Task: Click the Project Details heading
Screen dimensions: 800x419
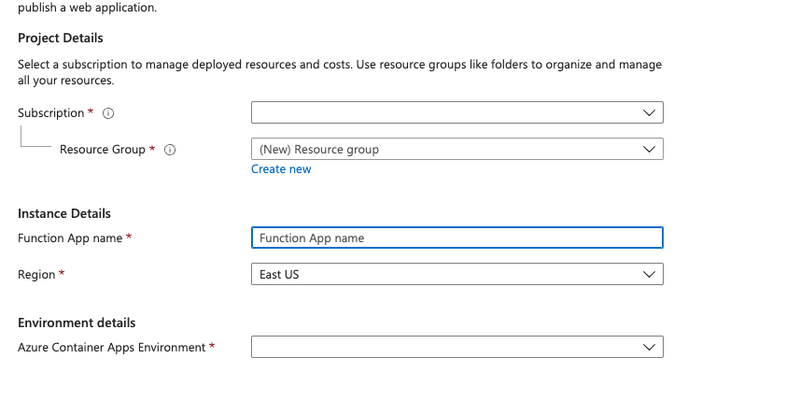Action: [x=60, y=38]
